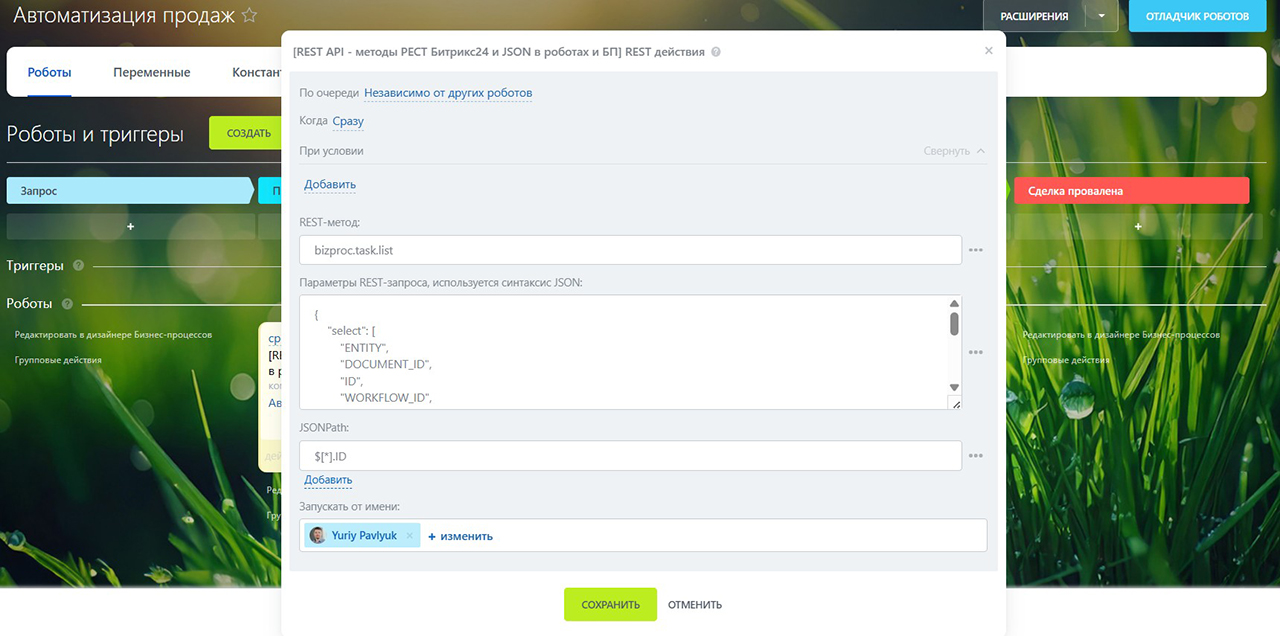Click scrollbar down arrow in JSON textarea
Viewport: 1280px width, 636px height.
coord(954,387)
